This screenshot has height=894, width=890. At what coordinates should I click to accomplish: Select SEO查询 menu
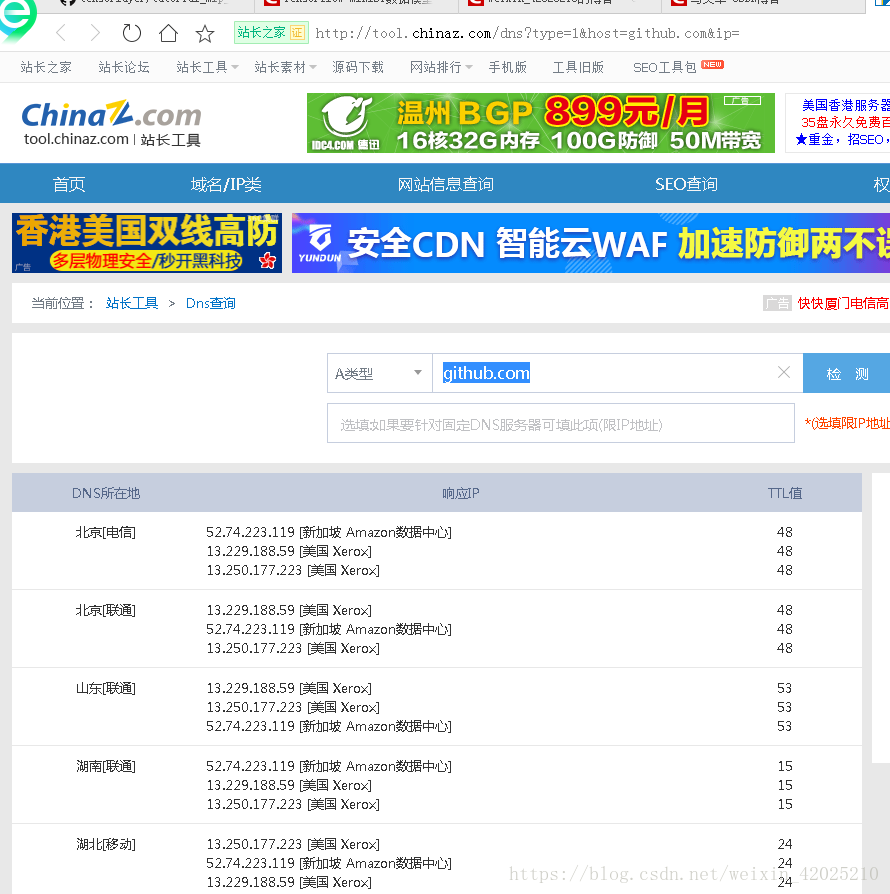tap(686, 184)
